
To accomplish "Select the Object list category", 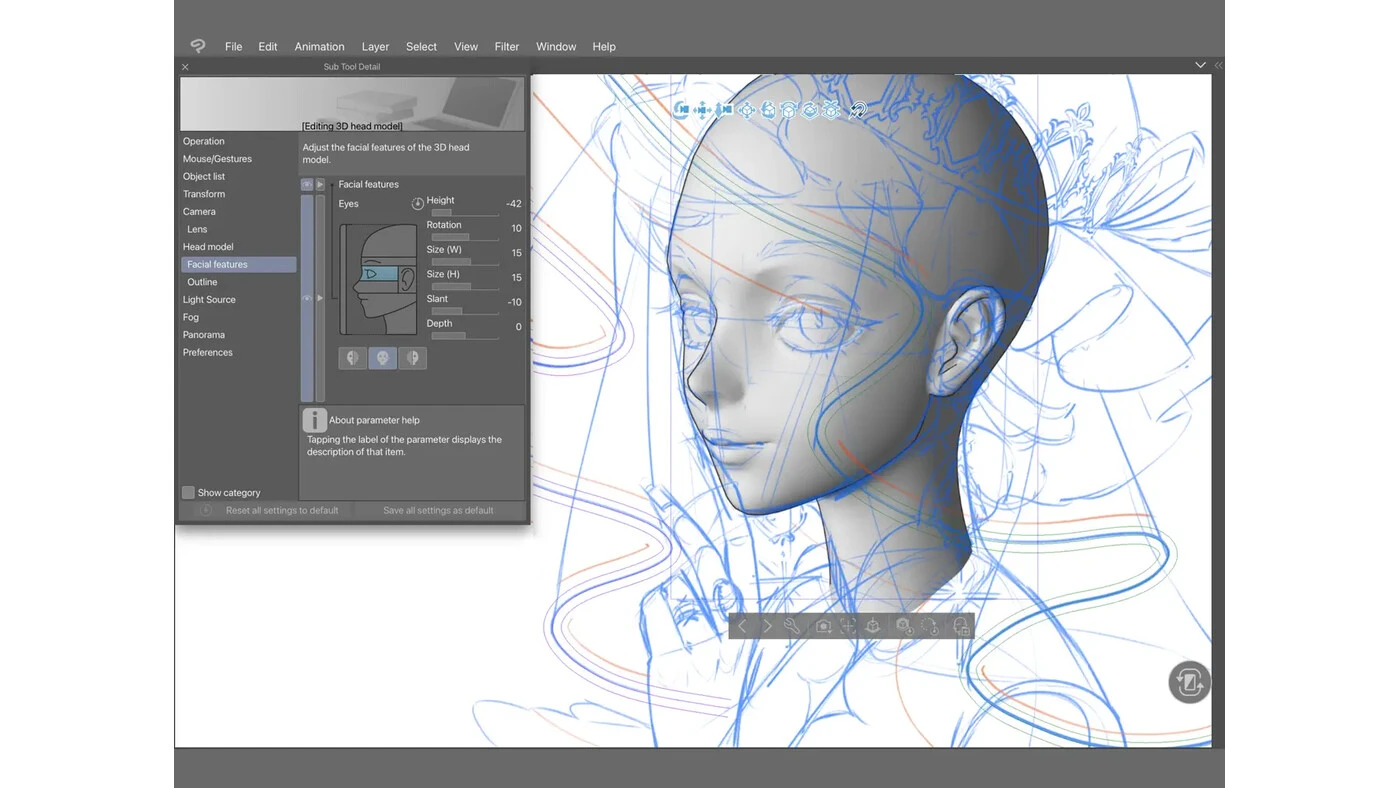I will tap(204, 176).
